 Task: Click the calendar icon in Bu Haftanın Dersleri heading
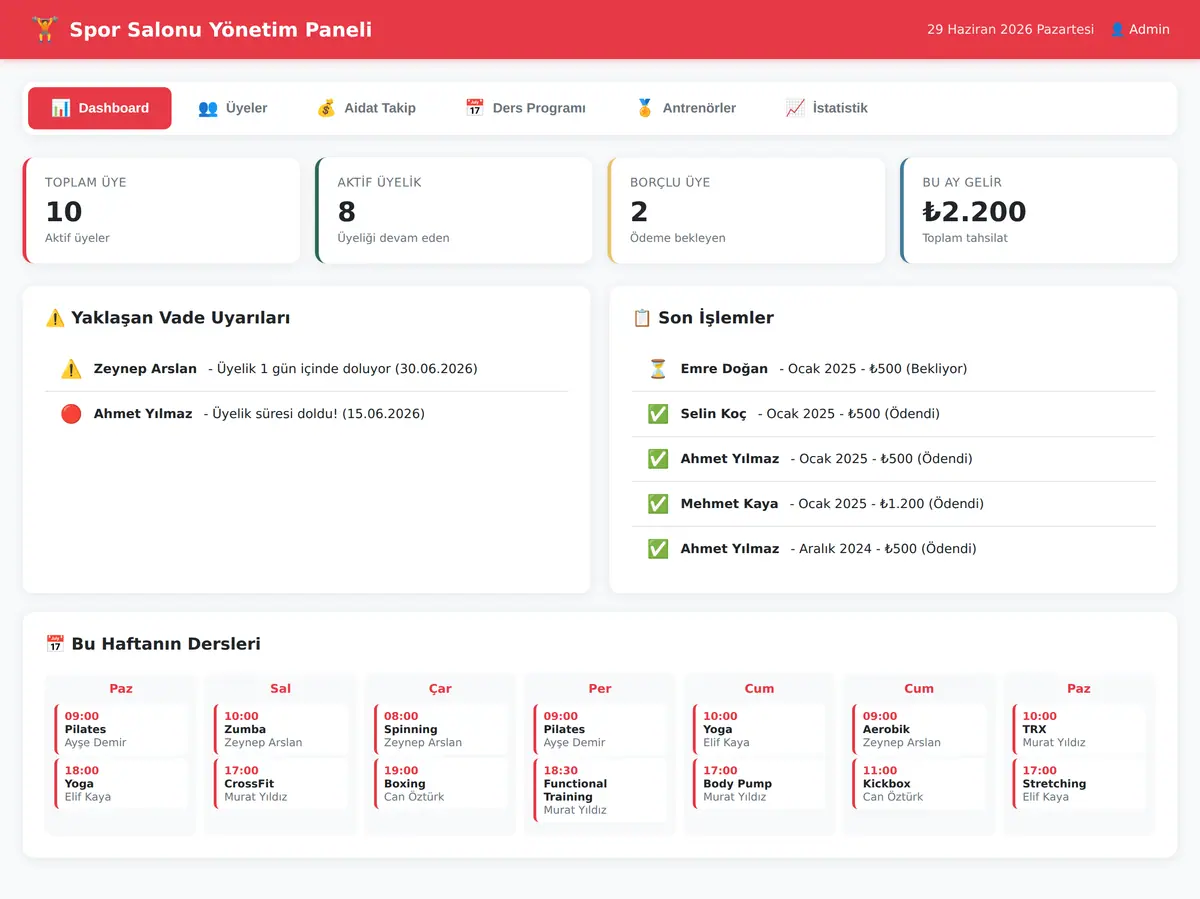55,644
